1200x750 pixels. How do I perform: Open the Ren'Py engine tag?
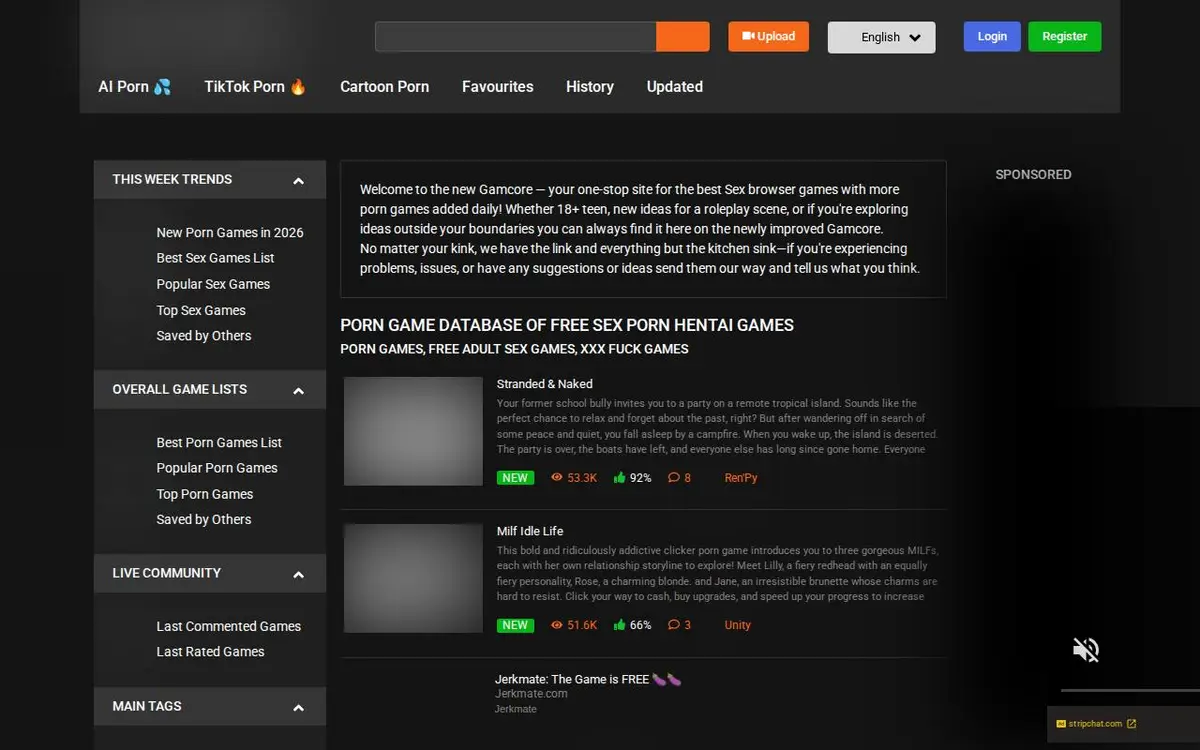tap(741, 478)
